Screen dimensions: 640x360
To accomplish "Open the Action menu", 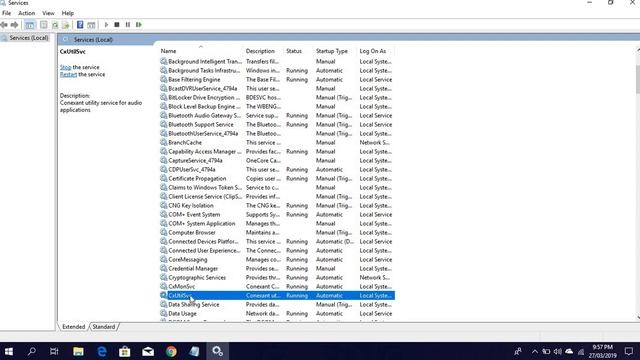I will tap(27, 13).
